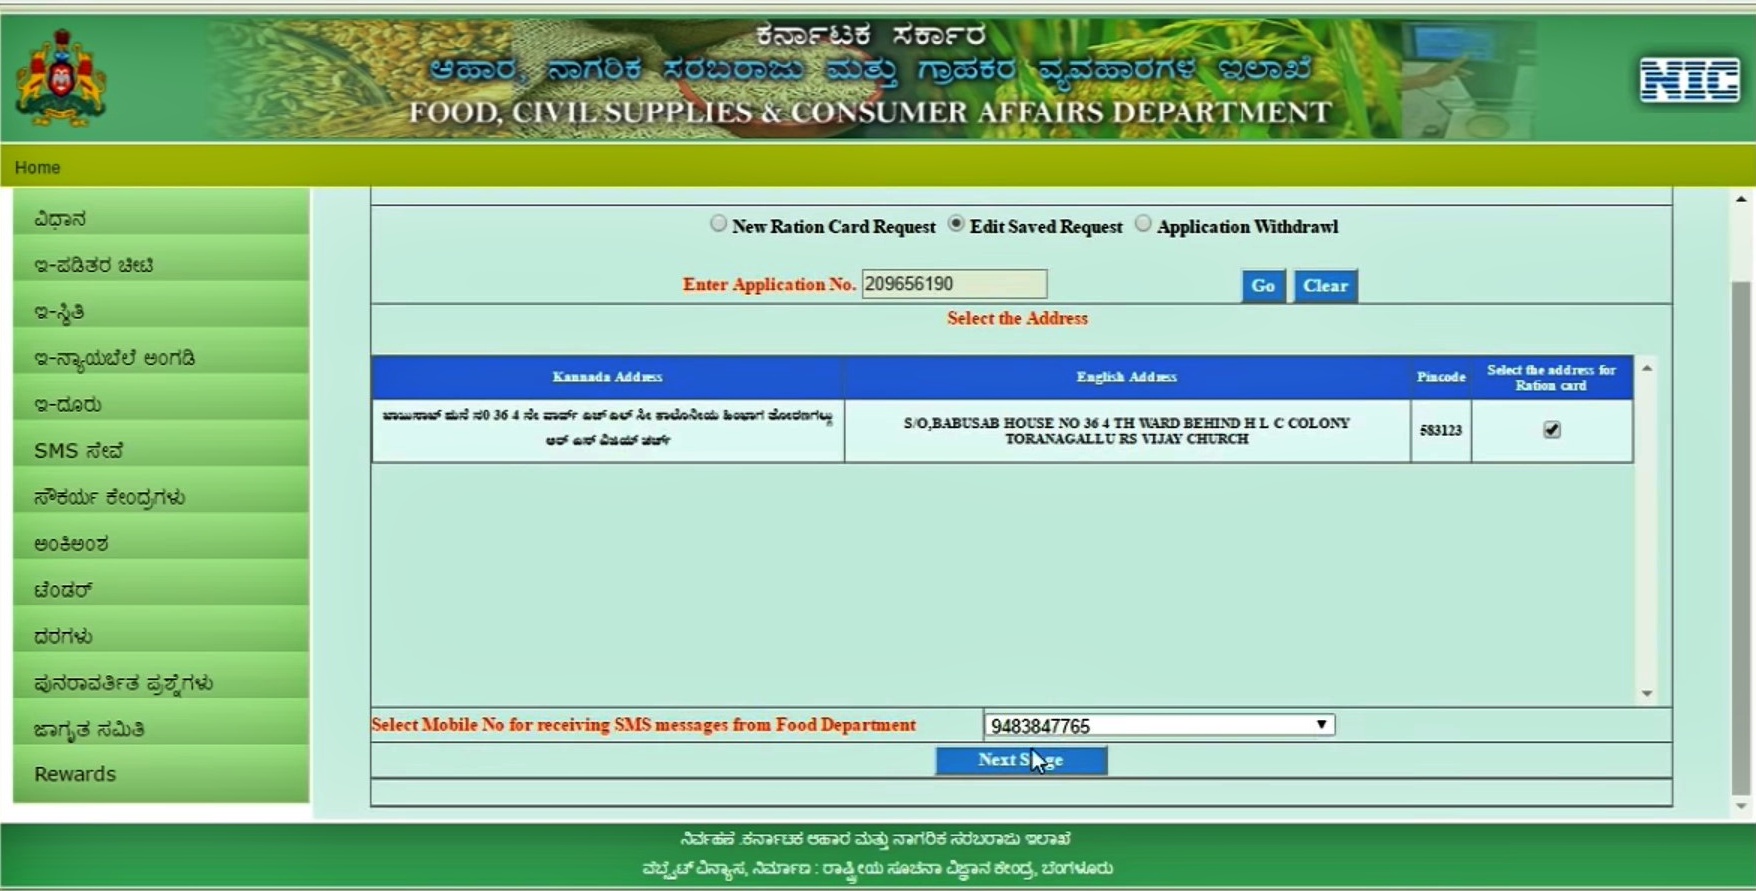Select New Ration Card Request radio
Viewport: 1756px width, 891px height.
click(718, 224)
